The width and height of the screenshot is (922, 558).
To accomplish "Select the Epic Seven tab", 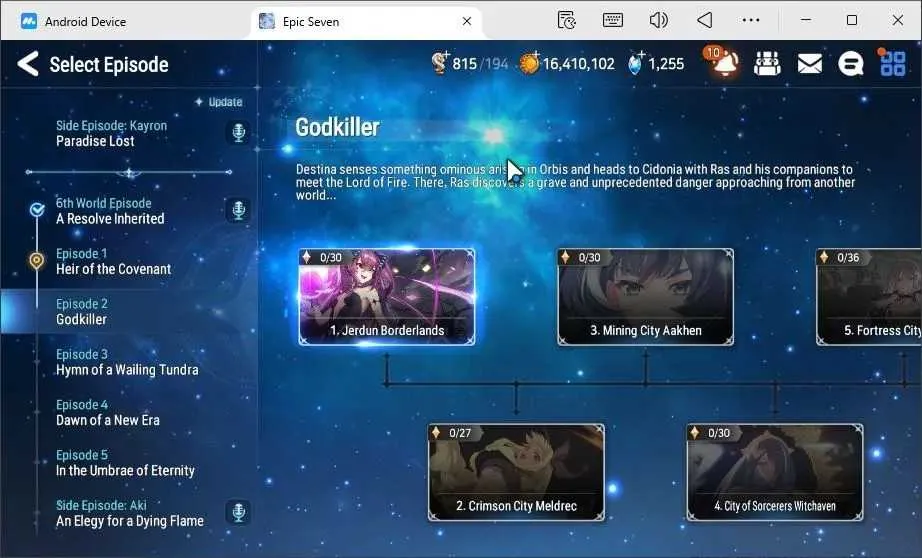I will (x=368, y=21).
